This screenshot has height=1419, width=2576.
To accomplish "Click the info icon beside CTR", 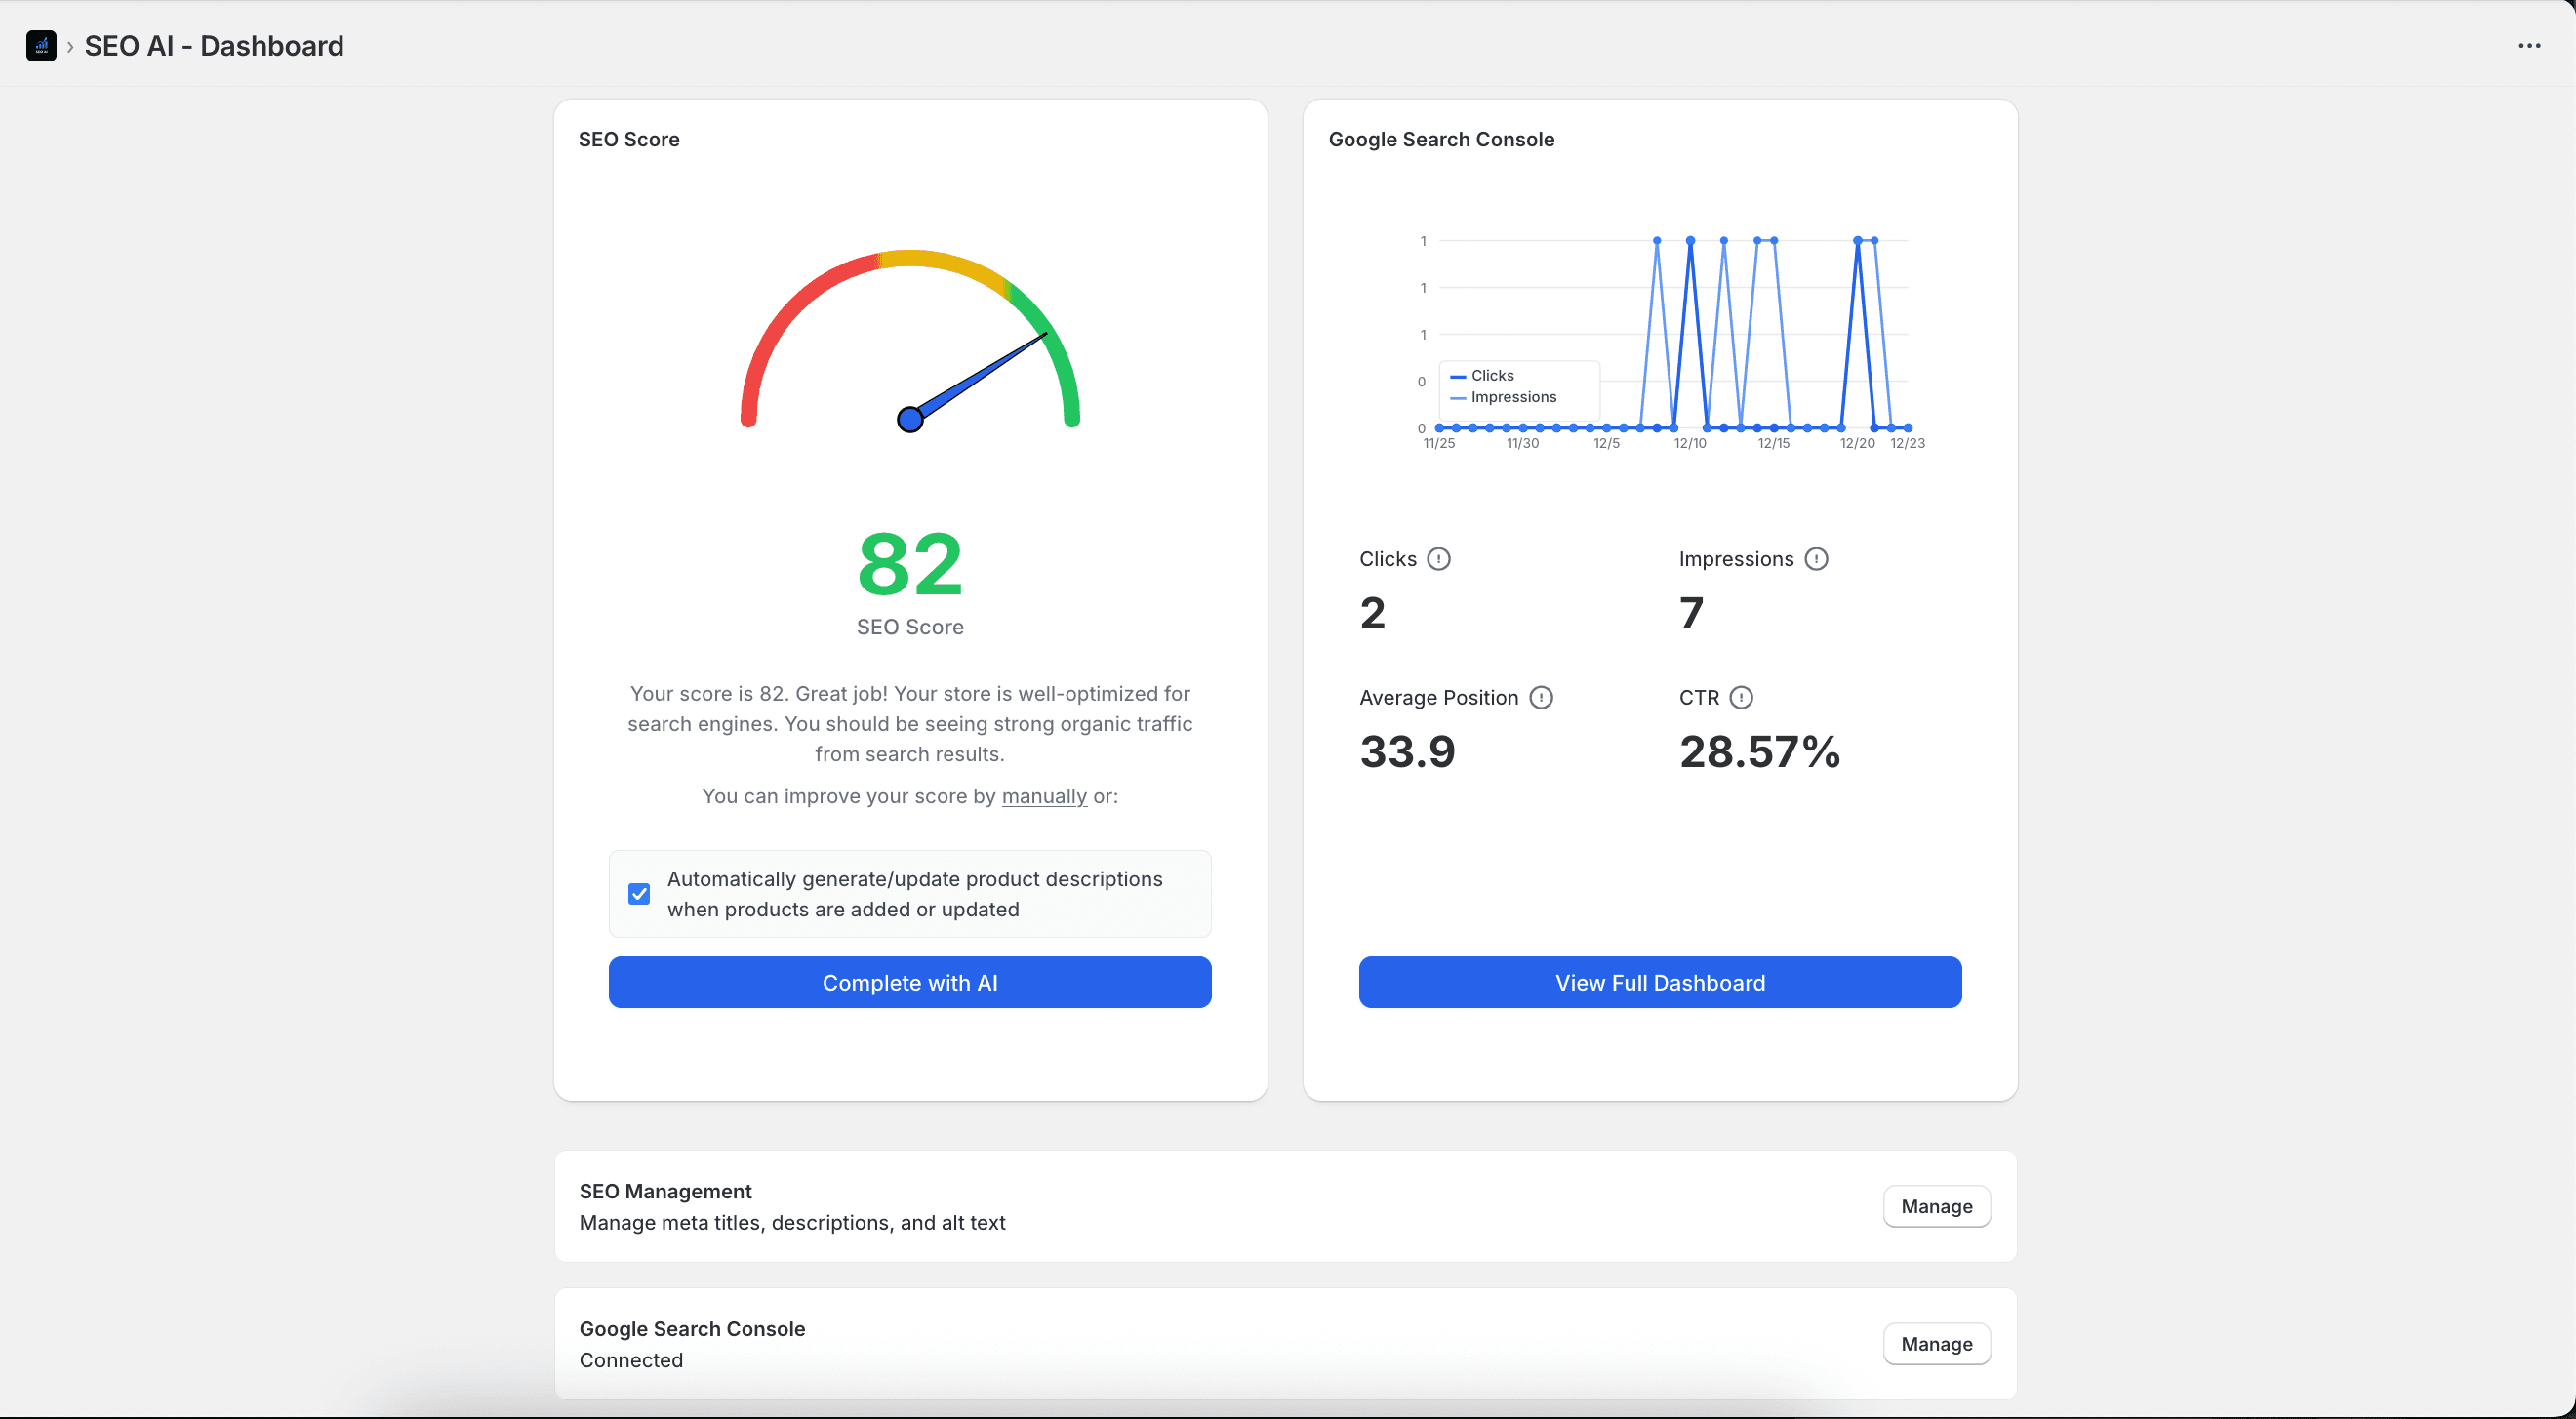I will tap(1743, 697).
